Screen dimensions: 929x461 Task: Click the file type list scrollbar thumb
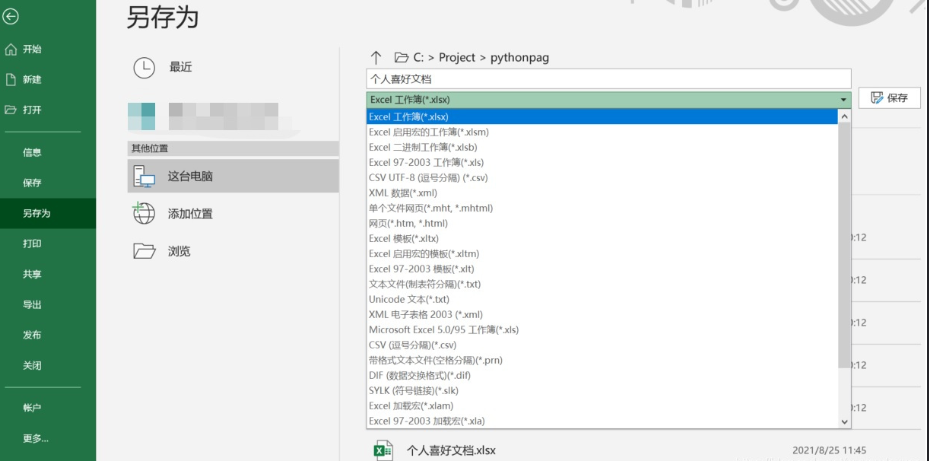[x=845, y=245]
